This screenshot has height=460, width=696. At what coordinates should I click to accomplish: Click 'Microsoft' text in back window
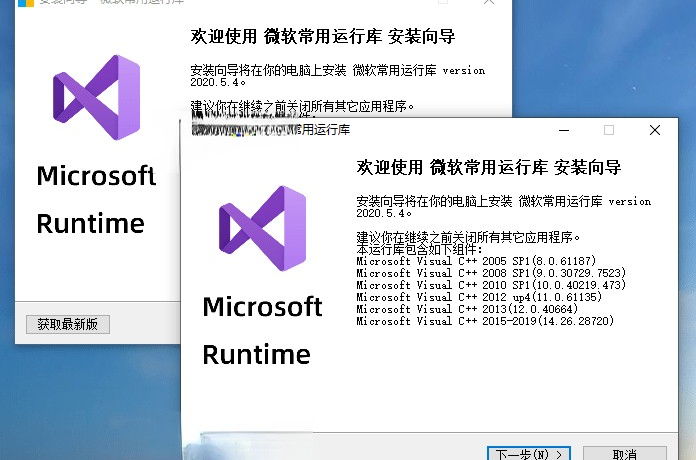(x=96, y=176)
